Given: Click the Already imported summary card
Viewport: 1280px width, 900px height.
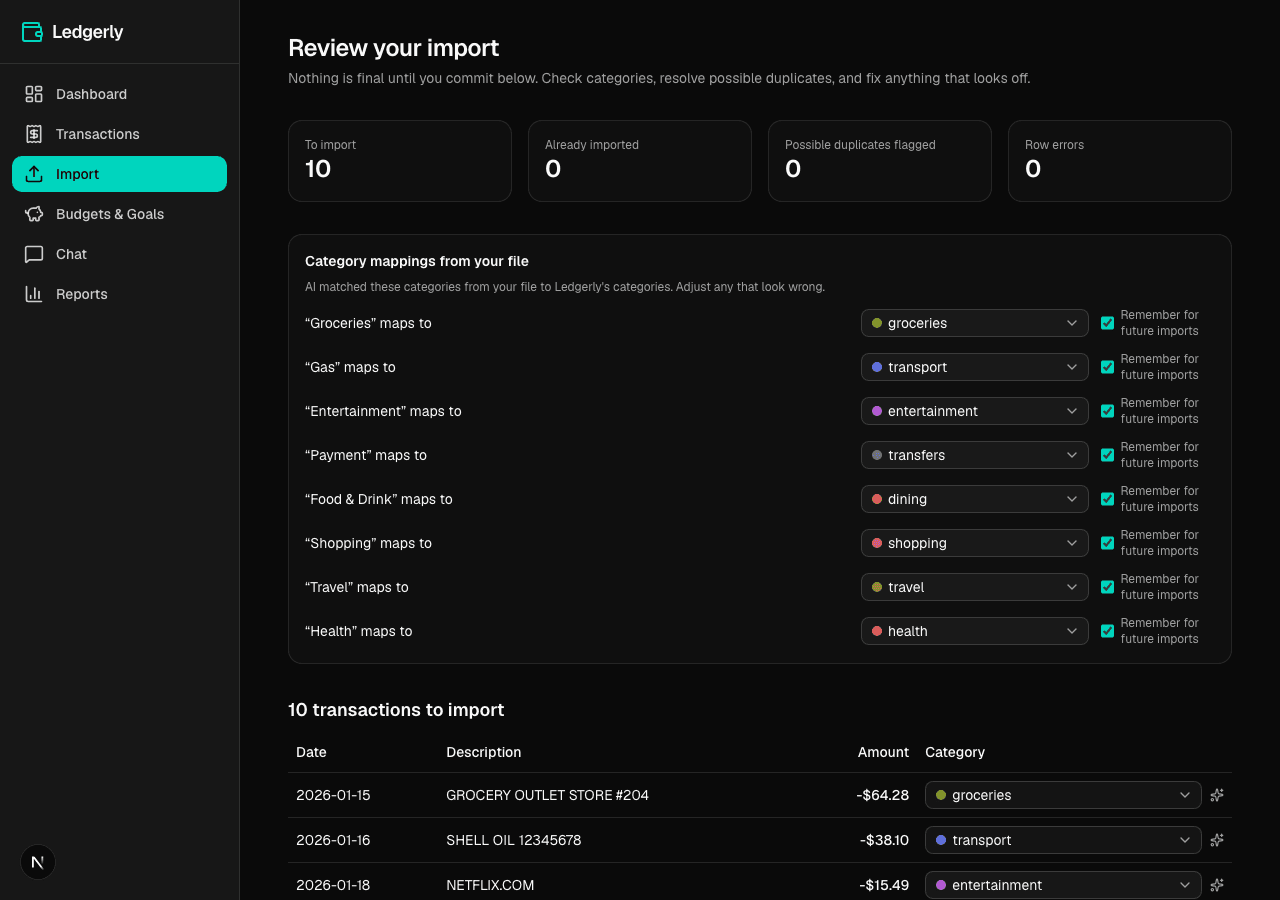Looking at the screenshot, I should point(640,161).
